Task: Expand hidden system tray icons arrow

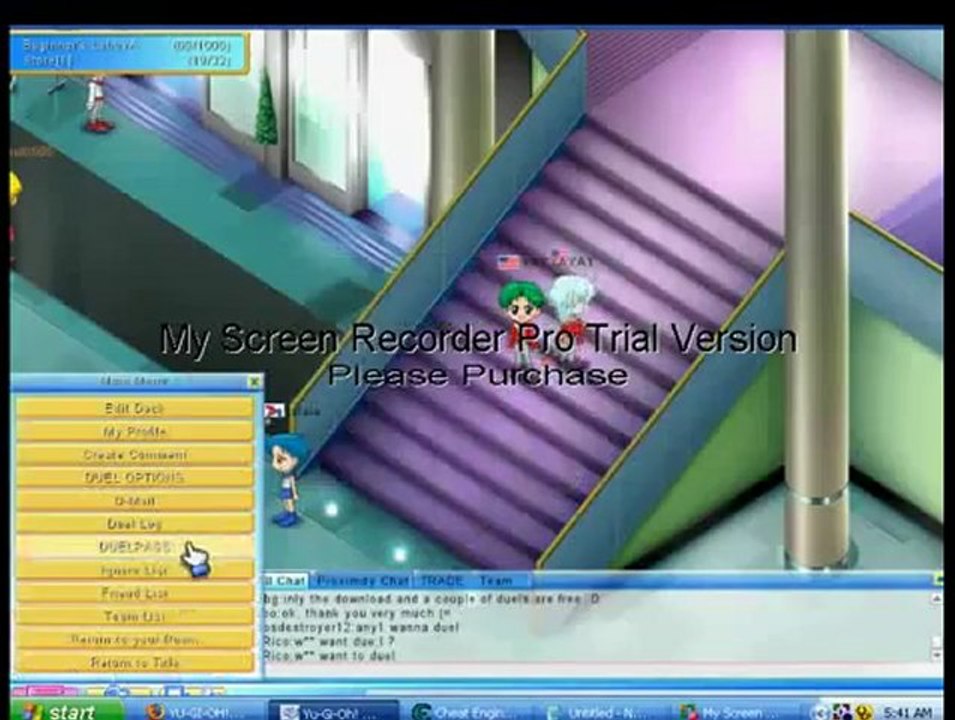Action: pyautogui.click(x=820, y=711)
